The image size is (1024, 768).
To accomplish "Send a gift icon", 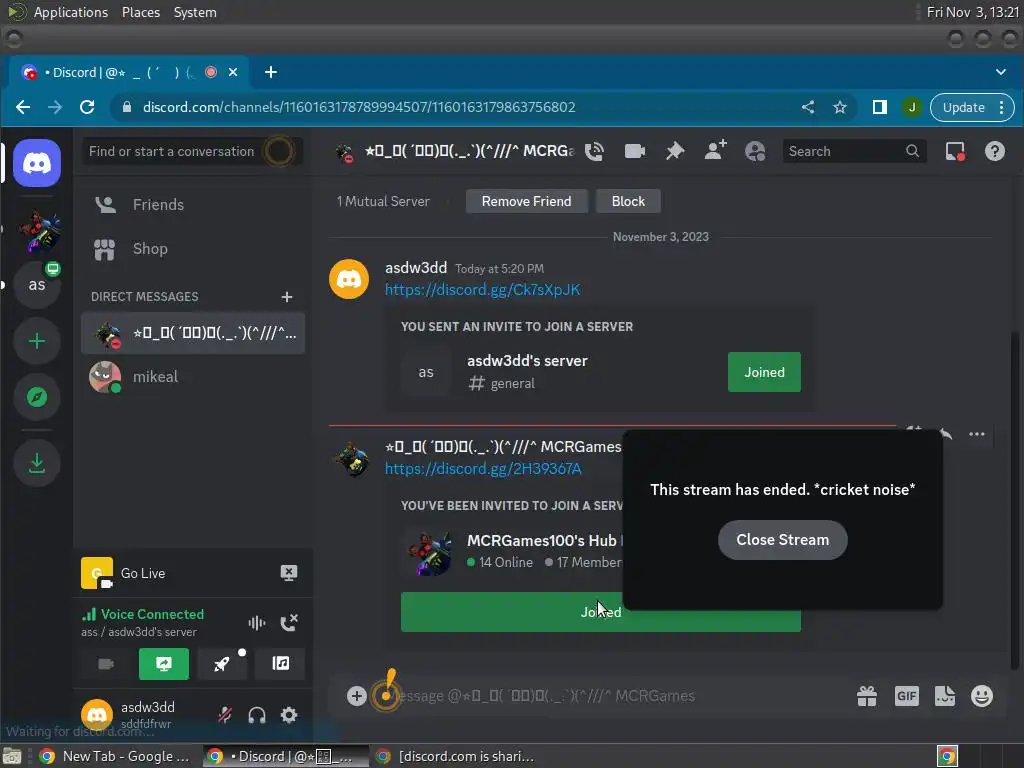I will (x=867, y=696).
